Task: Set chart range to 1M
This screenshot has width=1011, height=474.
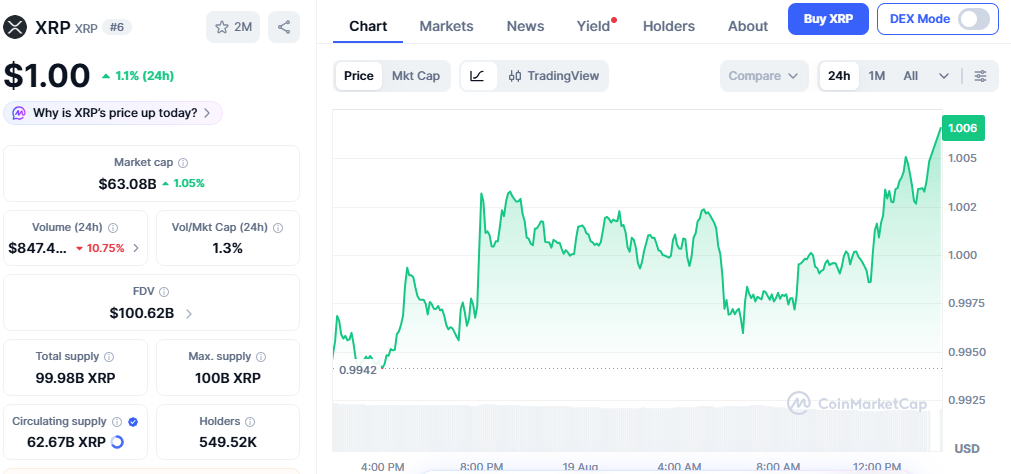Action: coord(876,76)
